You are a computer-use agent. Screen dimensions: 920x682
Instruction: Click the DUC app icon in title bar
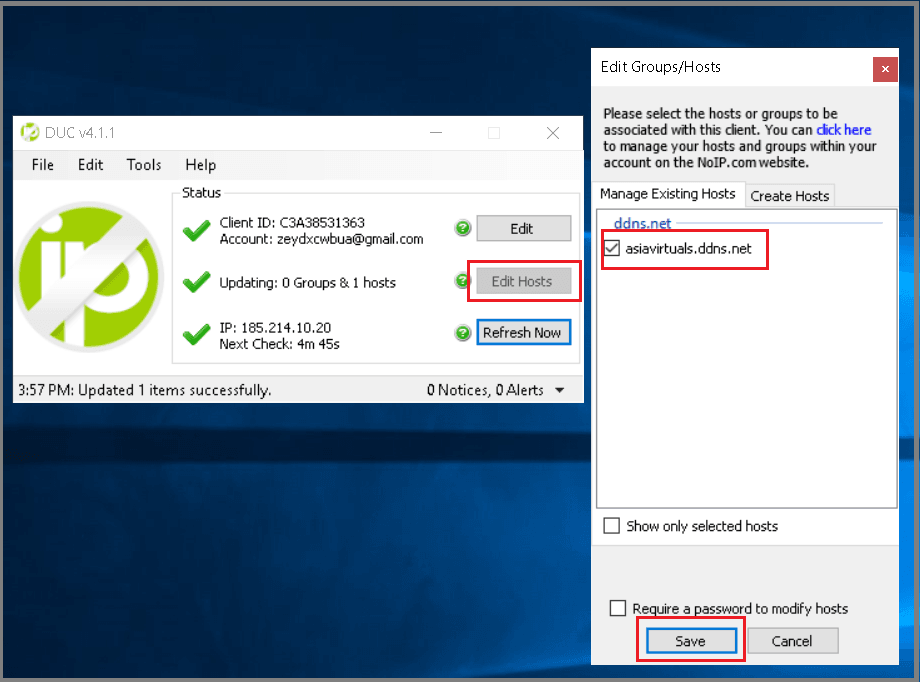click(x=29, y=133)
